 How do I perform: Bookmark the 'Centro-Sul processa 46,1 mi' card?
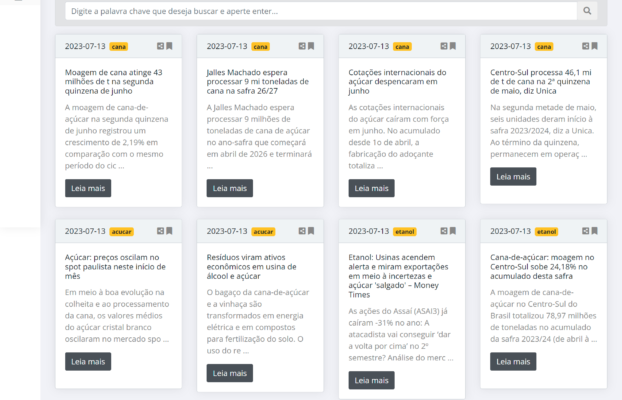[595, 46]
